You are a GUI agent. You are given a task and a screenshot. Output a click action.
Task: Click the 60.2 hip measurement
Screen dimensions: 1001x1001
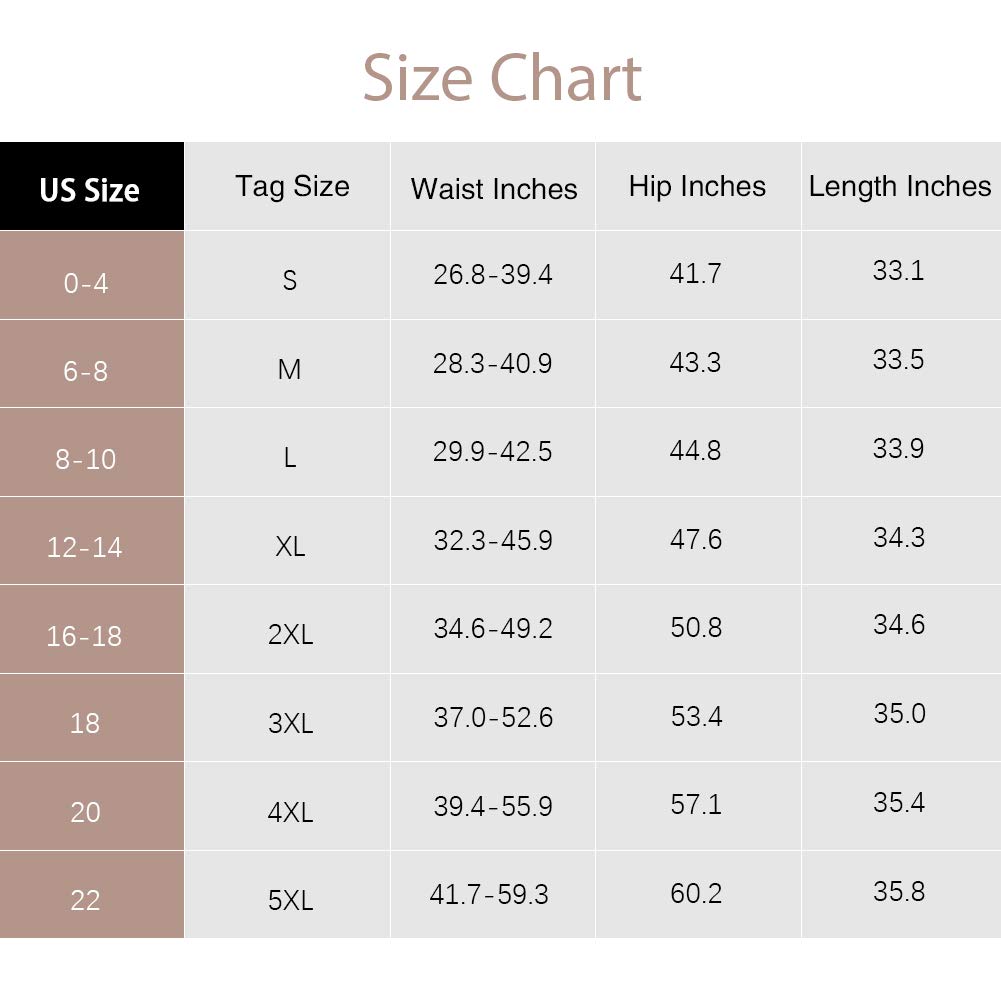696,893
